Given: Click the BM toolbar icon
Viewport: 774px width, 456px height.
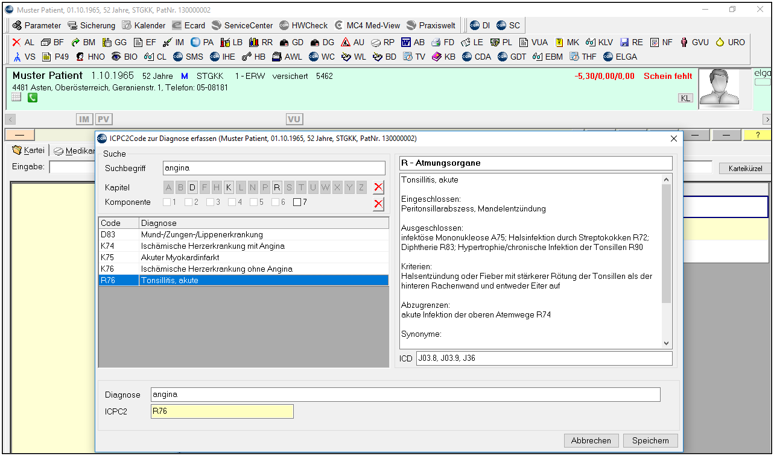Looking at the screenshot, I should coord(83,42).
